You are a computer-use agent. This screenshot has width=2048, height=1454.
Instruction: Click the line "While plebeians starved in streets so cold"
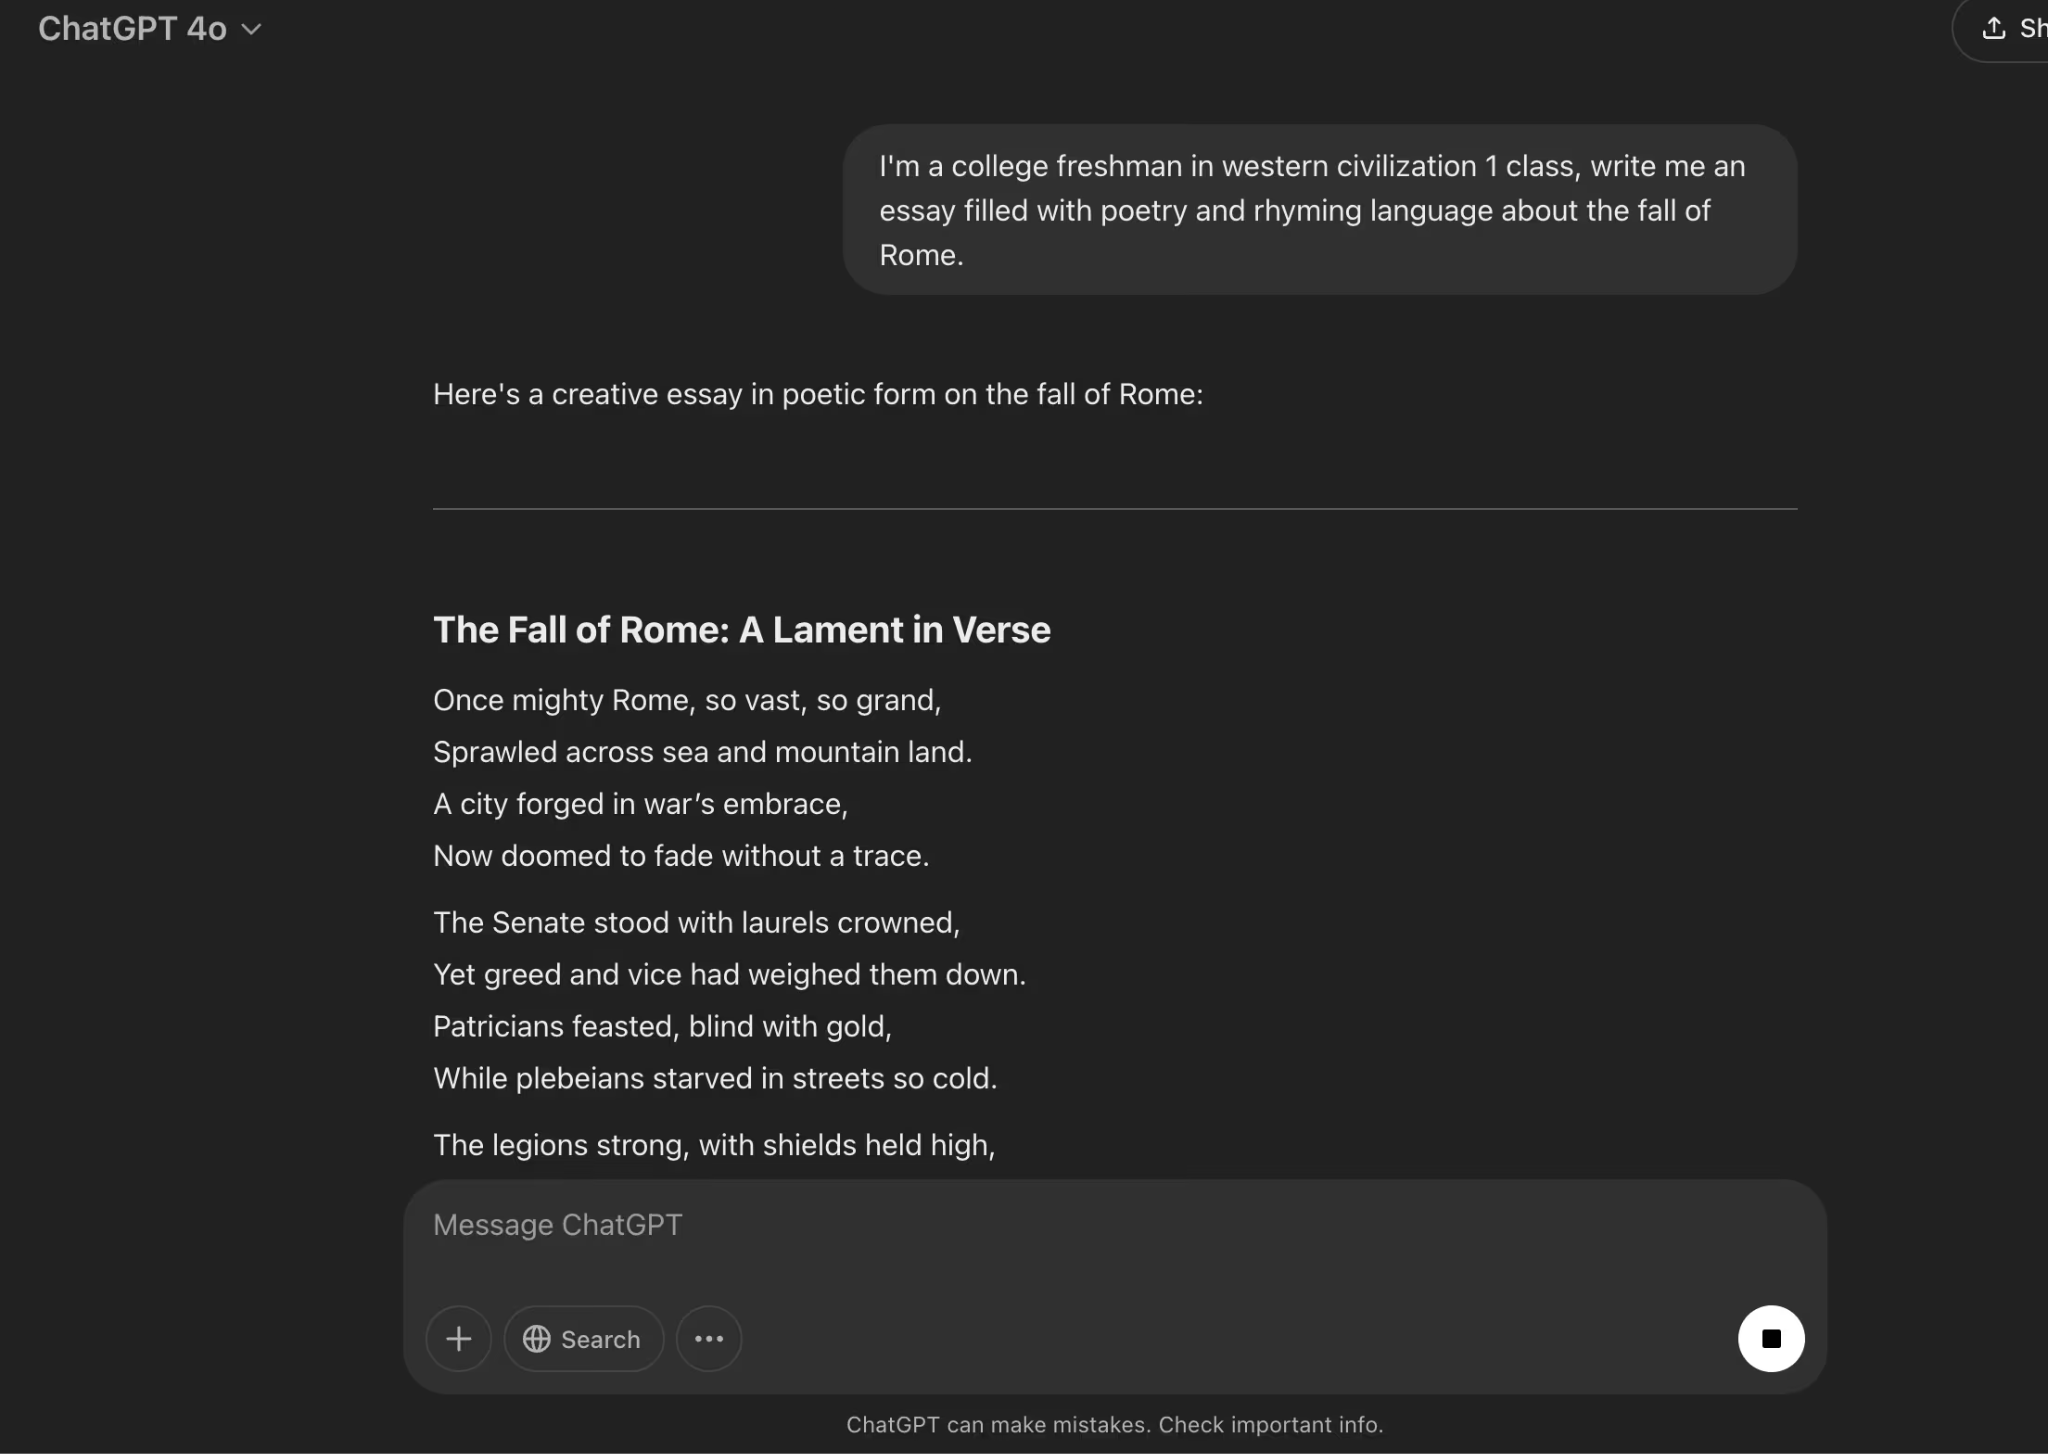coord(715,1078)
